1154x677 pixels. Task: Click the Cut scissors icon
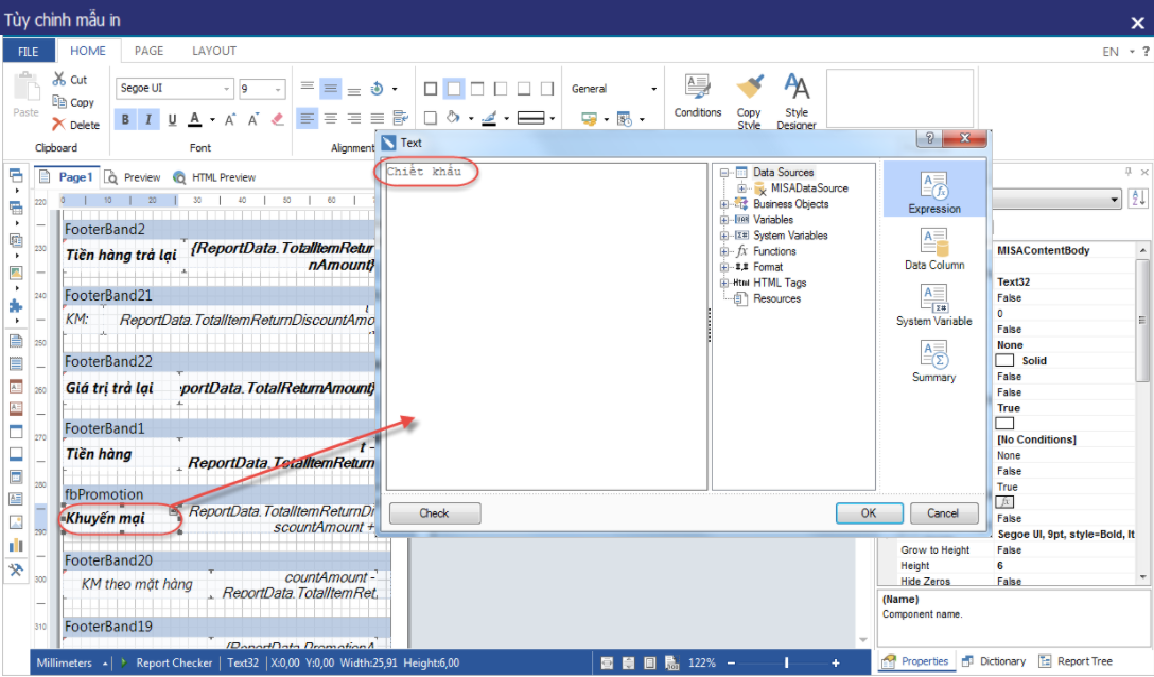(60, 79)
